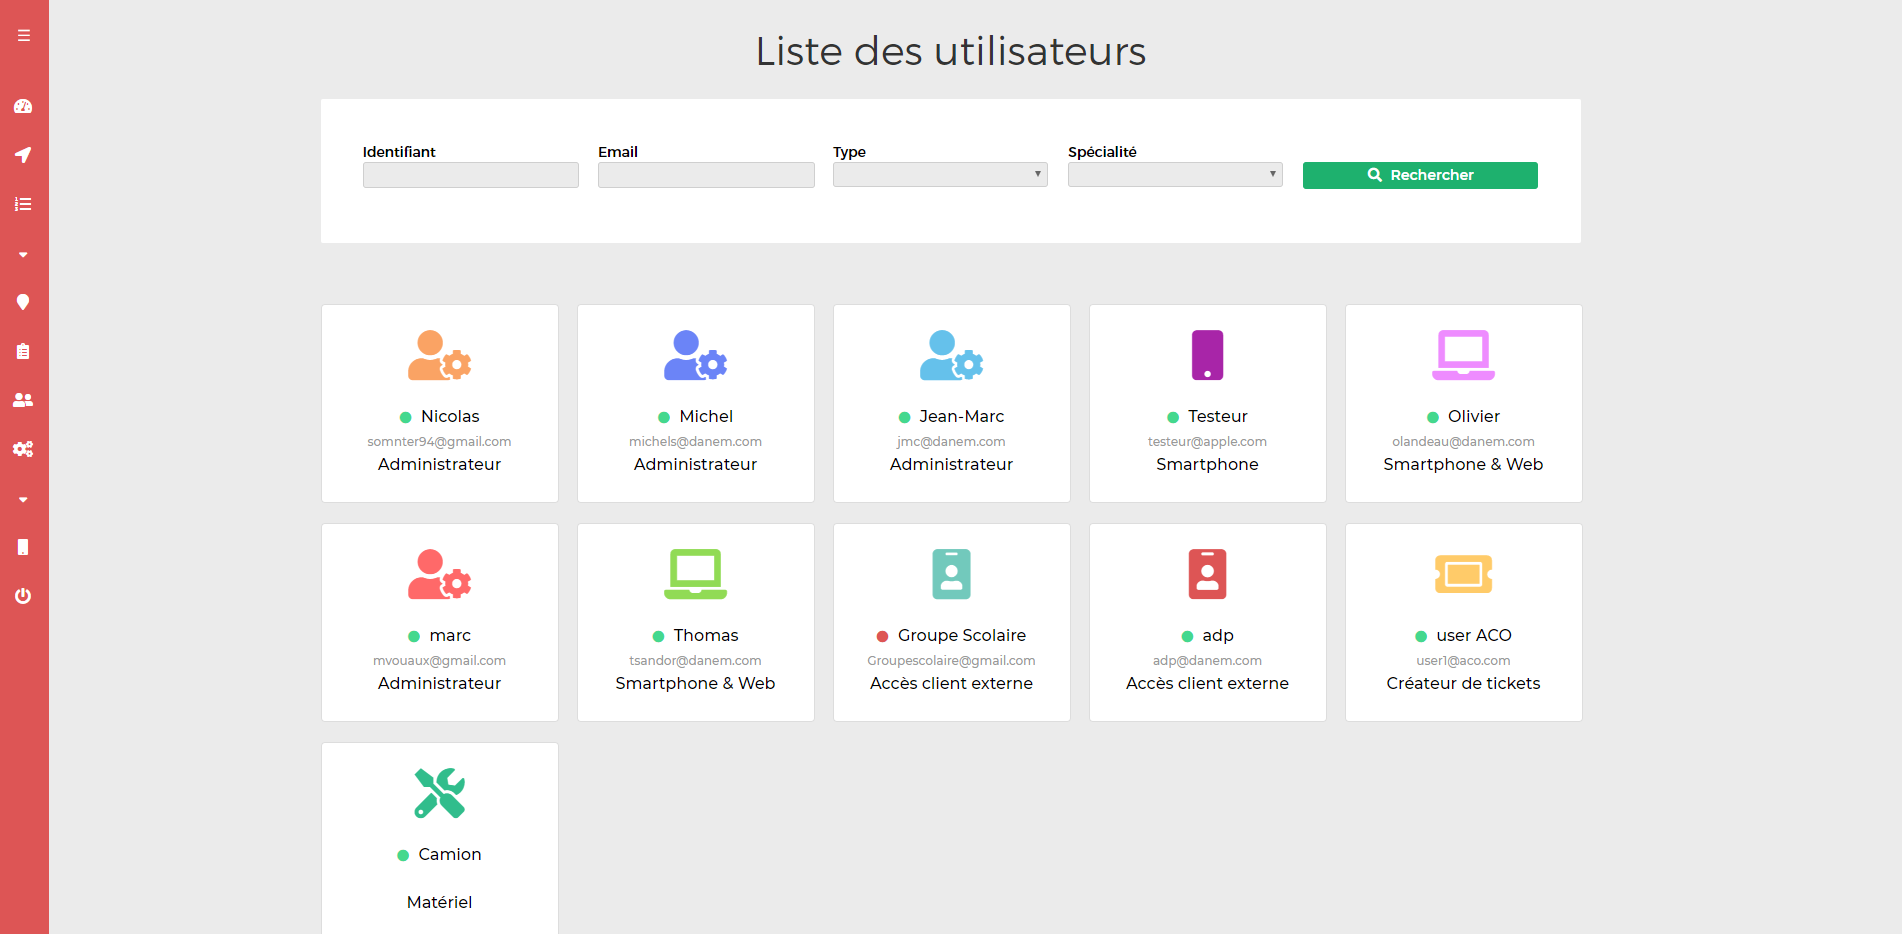This screenshot has height=934, width=1902.
Task: Expand the upper sidebar caret arrow
Action: coord(23,254)
